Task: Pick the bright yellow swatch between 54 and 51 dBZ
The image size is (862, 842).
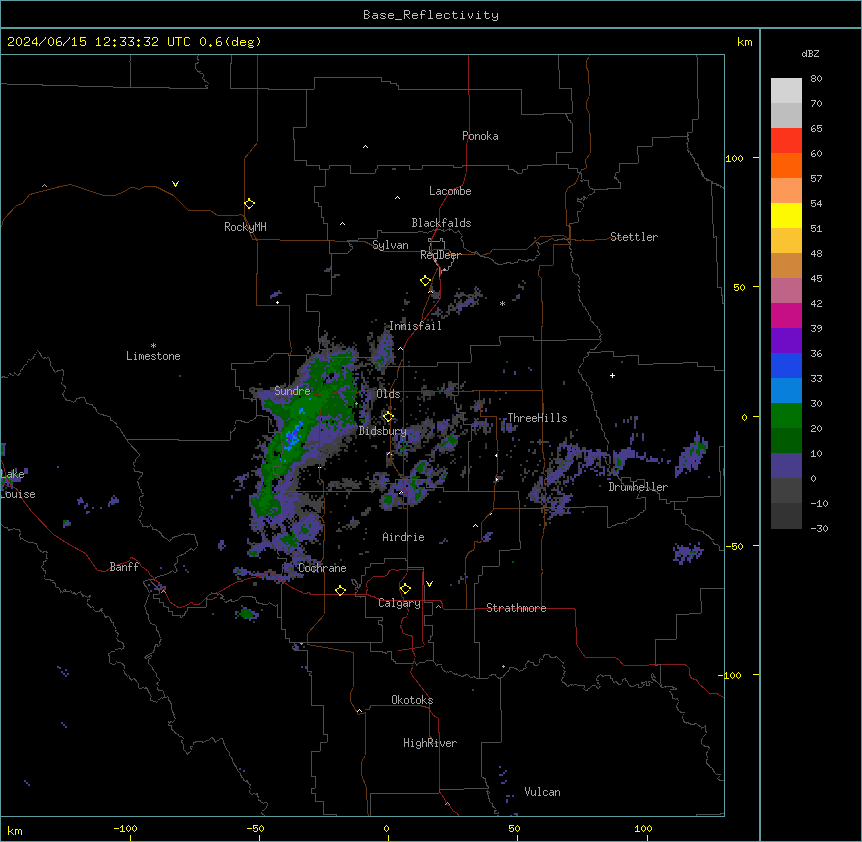Action: point(786,215)
